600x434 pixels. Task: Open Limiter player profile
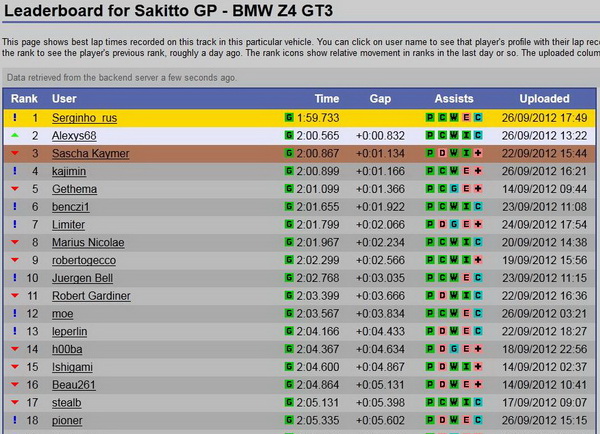[x=68, y=225]
